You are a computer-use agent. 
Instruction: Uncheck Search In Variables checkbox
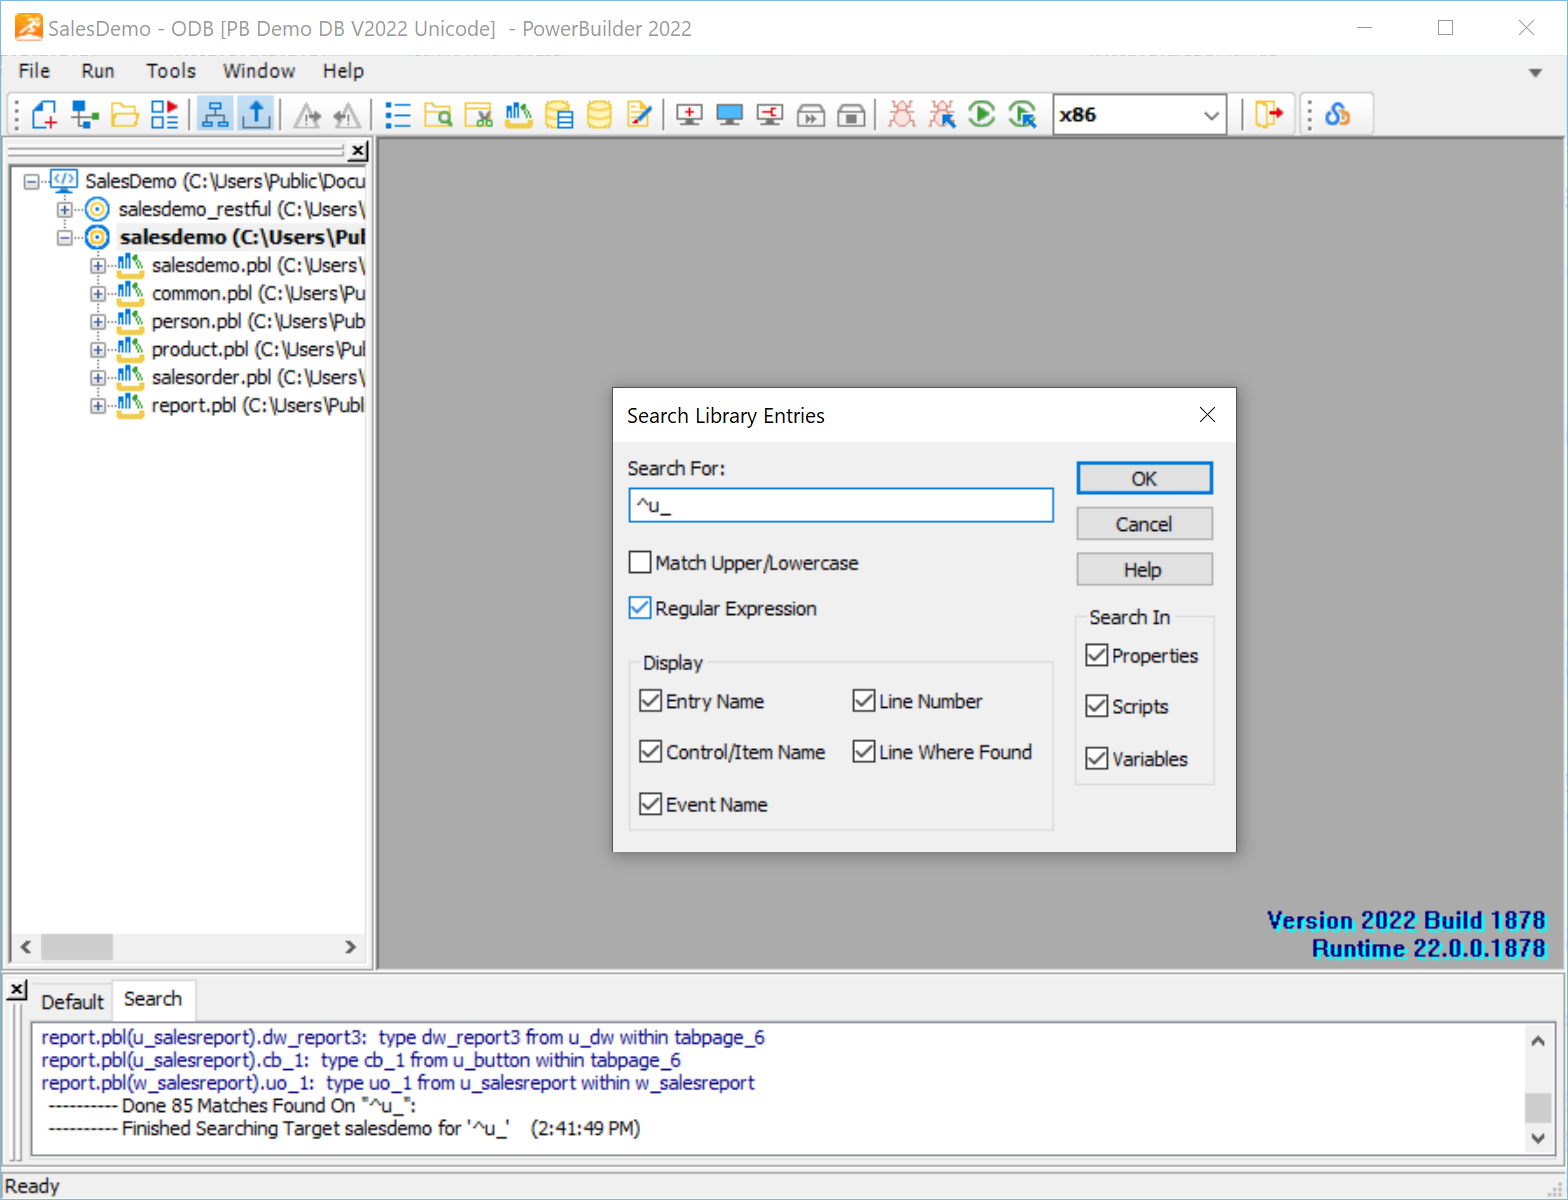click(1097, 758)
